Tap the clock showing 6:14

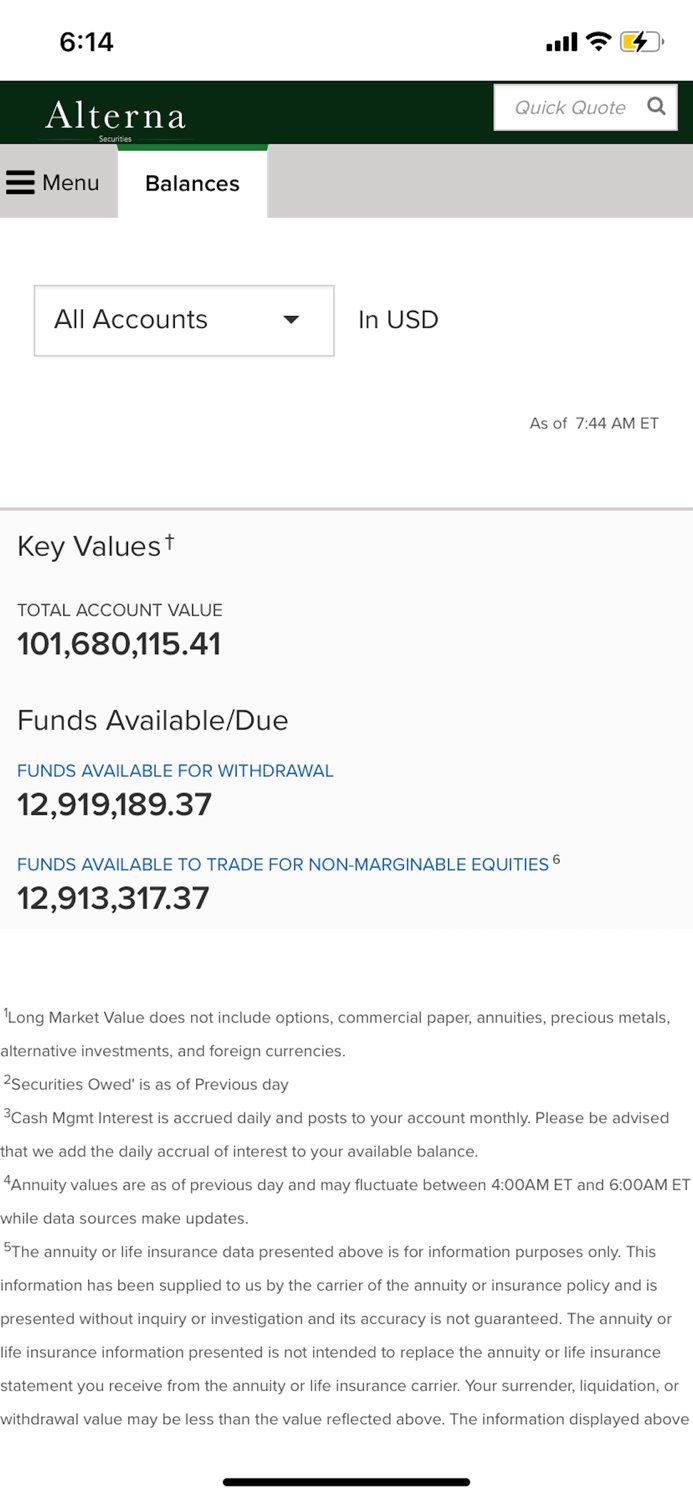(x=88, y=41)
